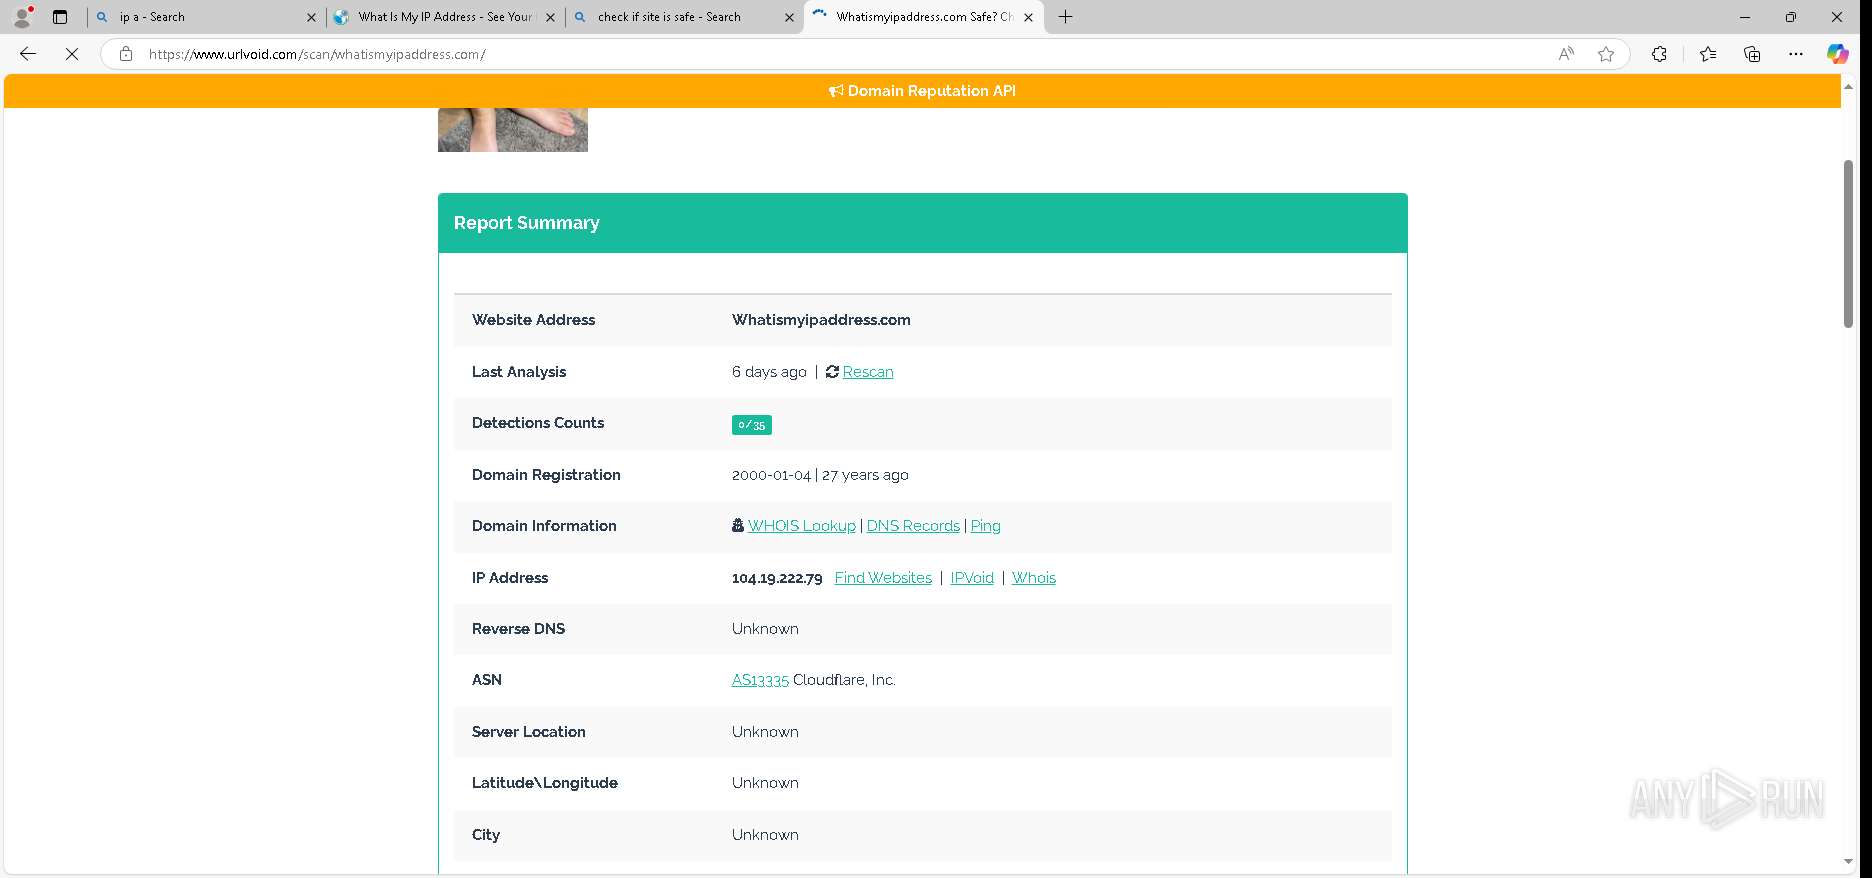View site information lock icon

pyautogui.click(x=126, y=54)
